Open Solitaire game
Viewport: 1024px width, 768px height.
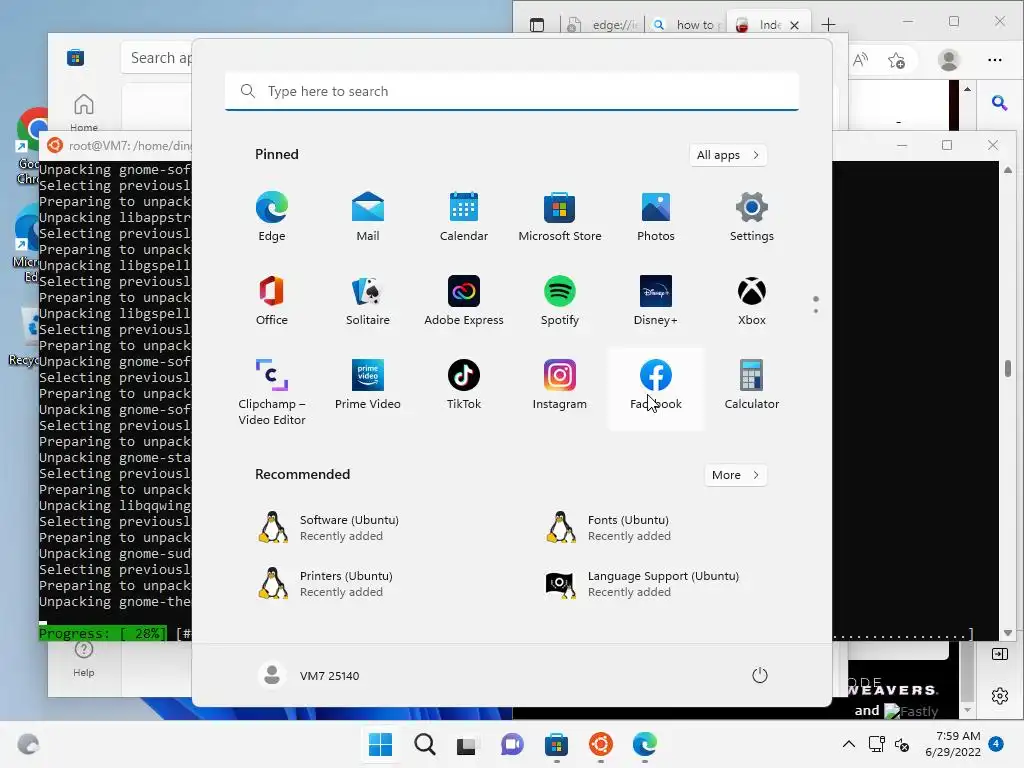(x=368, y=300)
